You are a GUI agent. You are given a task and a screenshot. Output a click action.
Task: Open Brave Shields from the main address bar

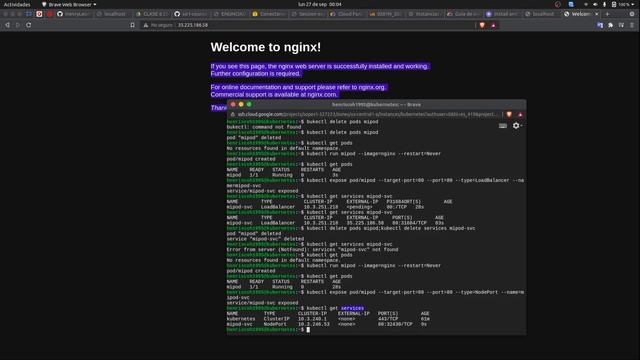[x=482, y=25]
